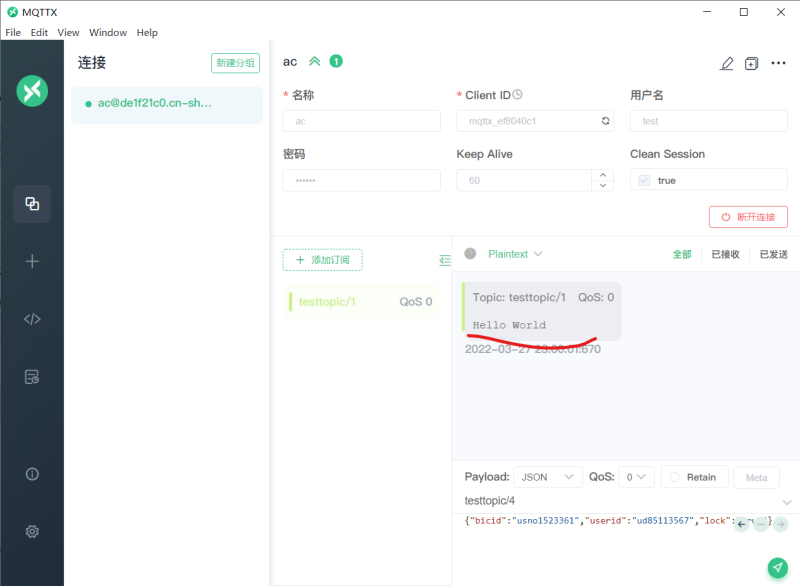Image resolution: width=800 pixels, height=586 pixels.
Task: Open the View menu
Action: coord(68,33)
